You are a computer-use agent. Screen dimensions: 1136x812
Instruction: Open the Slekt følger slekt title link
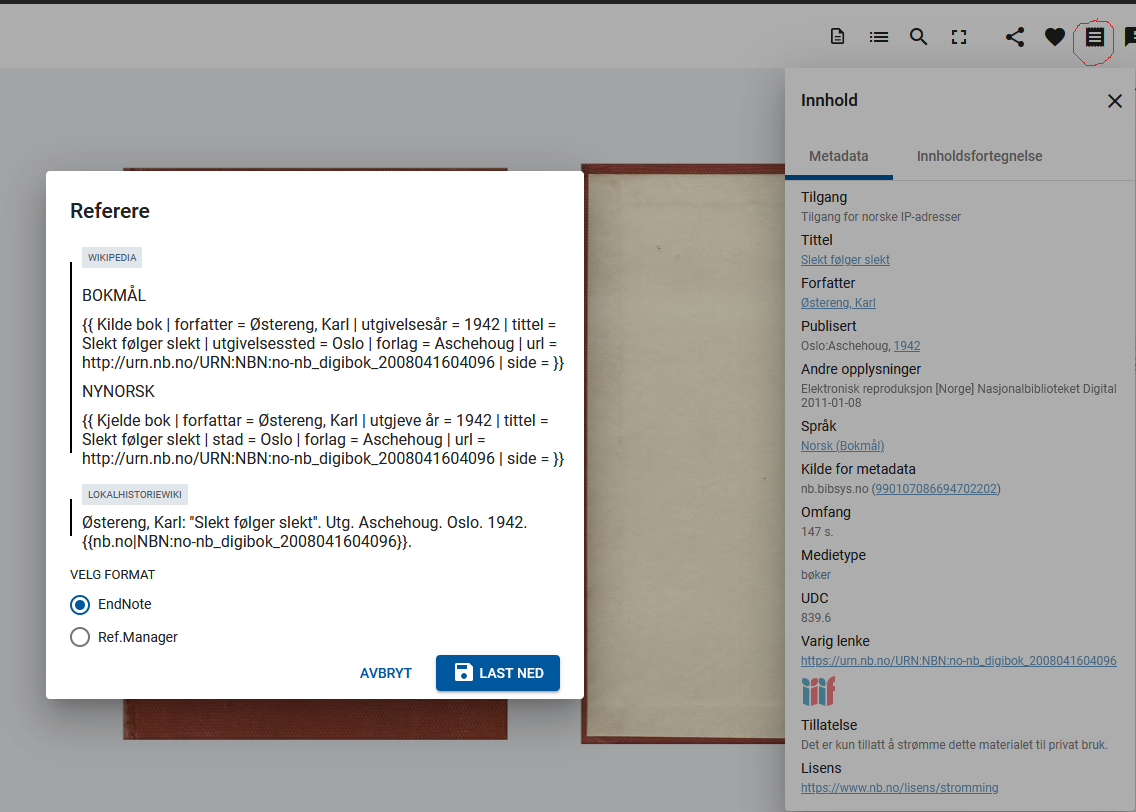click(845, 260)
